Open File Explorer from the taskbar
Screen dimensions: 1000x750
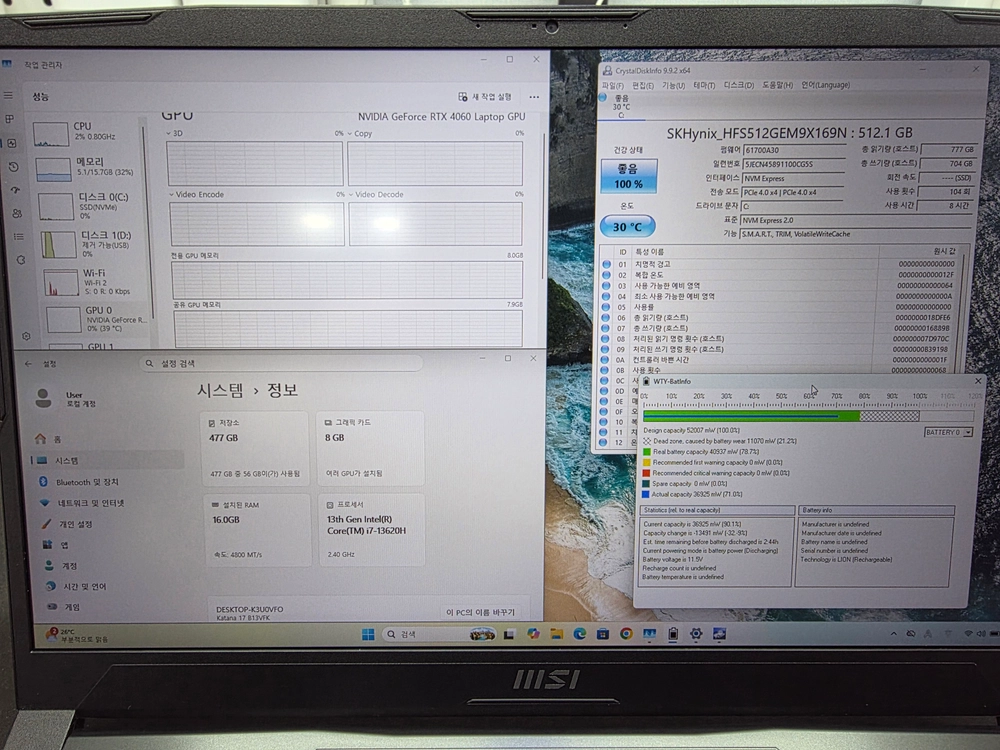(557, 634)
